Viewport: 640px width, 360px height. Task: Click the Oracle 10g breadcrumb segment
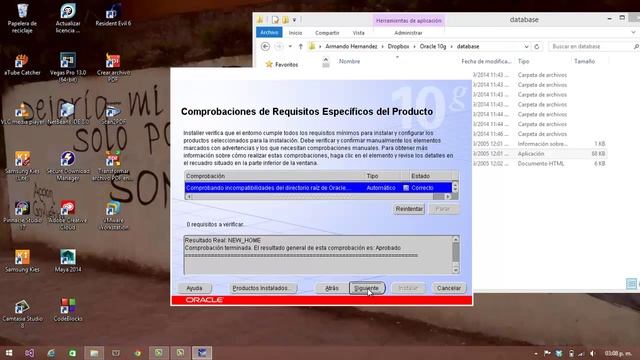[433, 47]
